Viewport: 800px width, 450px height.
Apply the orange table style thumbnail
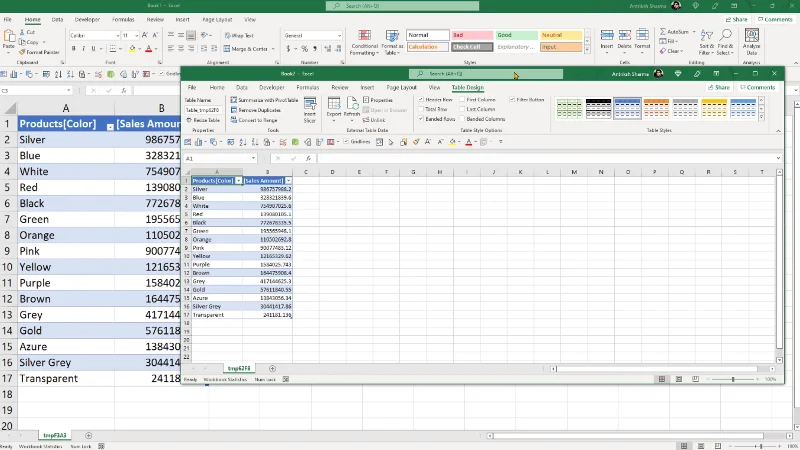point(656,108)
